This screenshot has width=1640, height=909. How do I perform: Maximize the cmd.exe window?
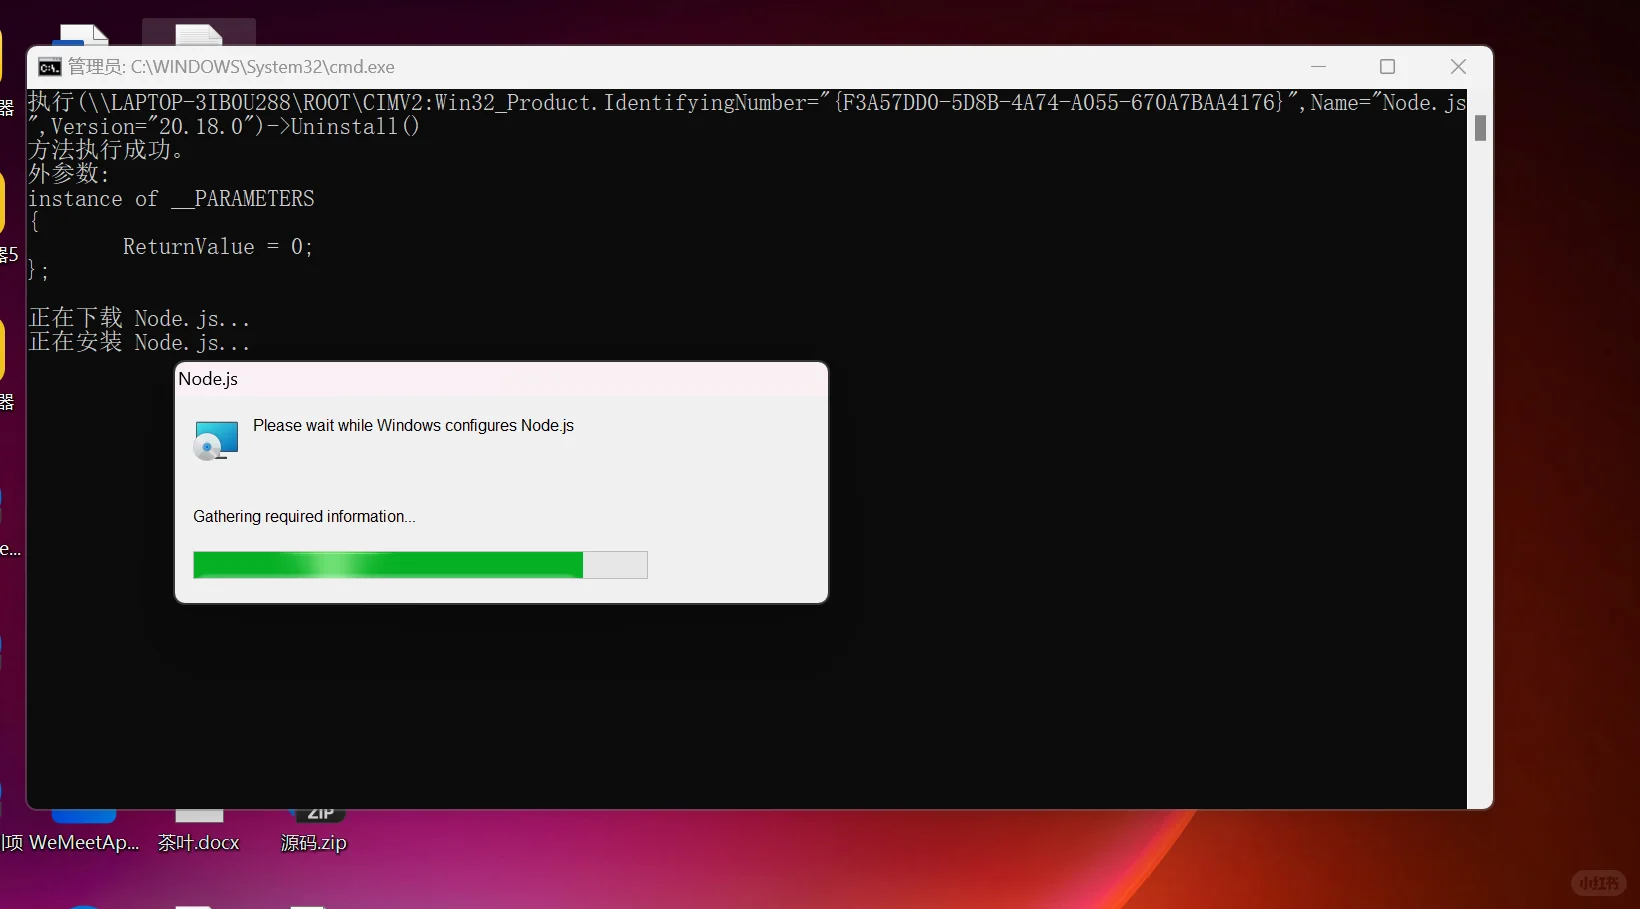point(1387,67)
